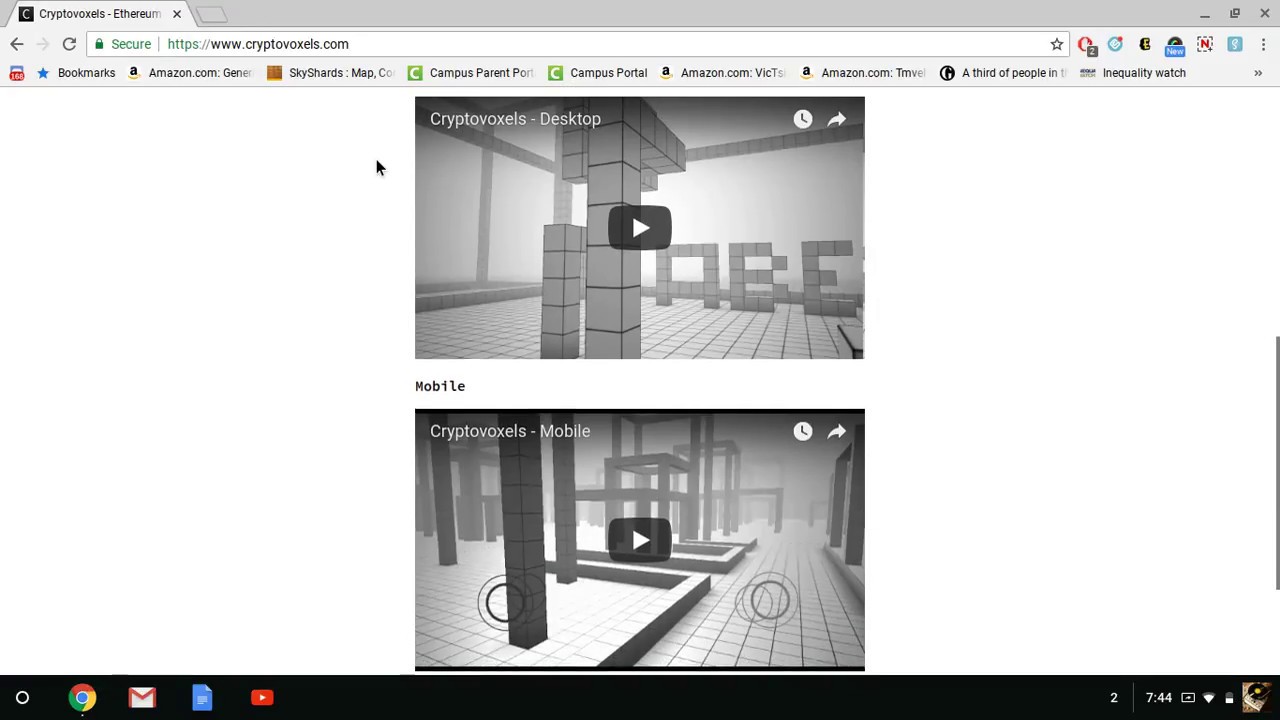Image resolution: width=1280 pixels, height=720 pixels.
Task: Watch later on the Mobile video
Action: pos(803,431)
